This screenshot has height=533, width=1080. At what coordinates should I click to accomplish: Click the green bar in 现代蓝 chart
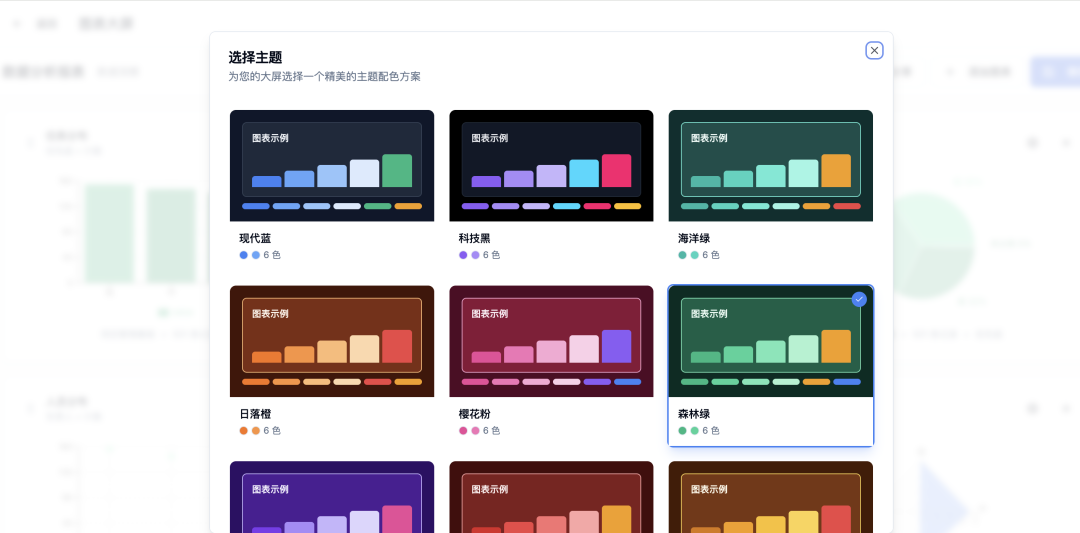click(397, 171)
